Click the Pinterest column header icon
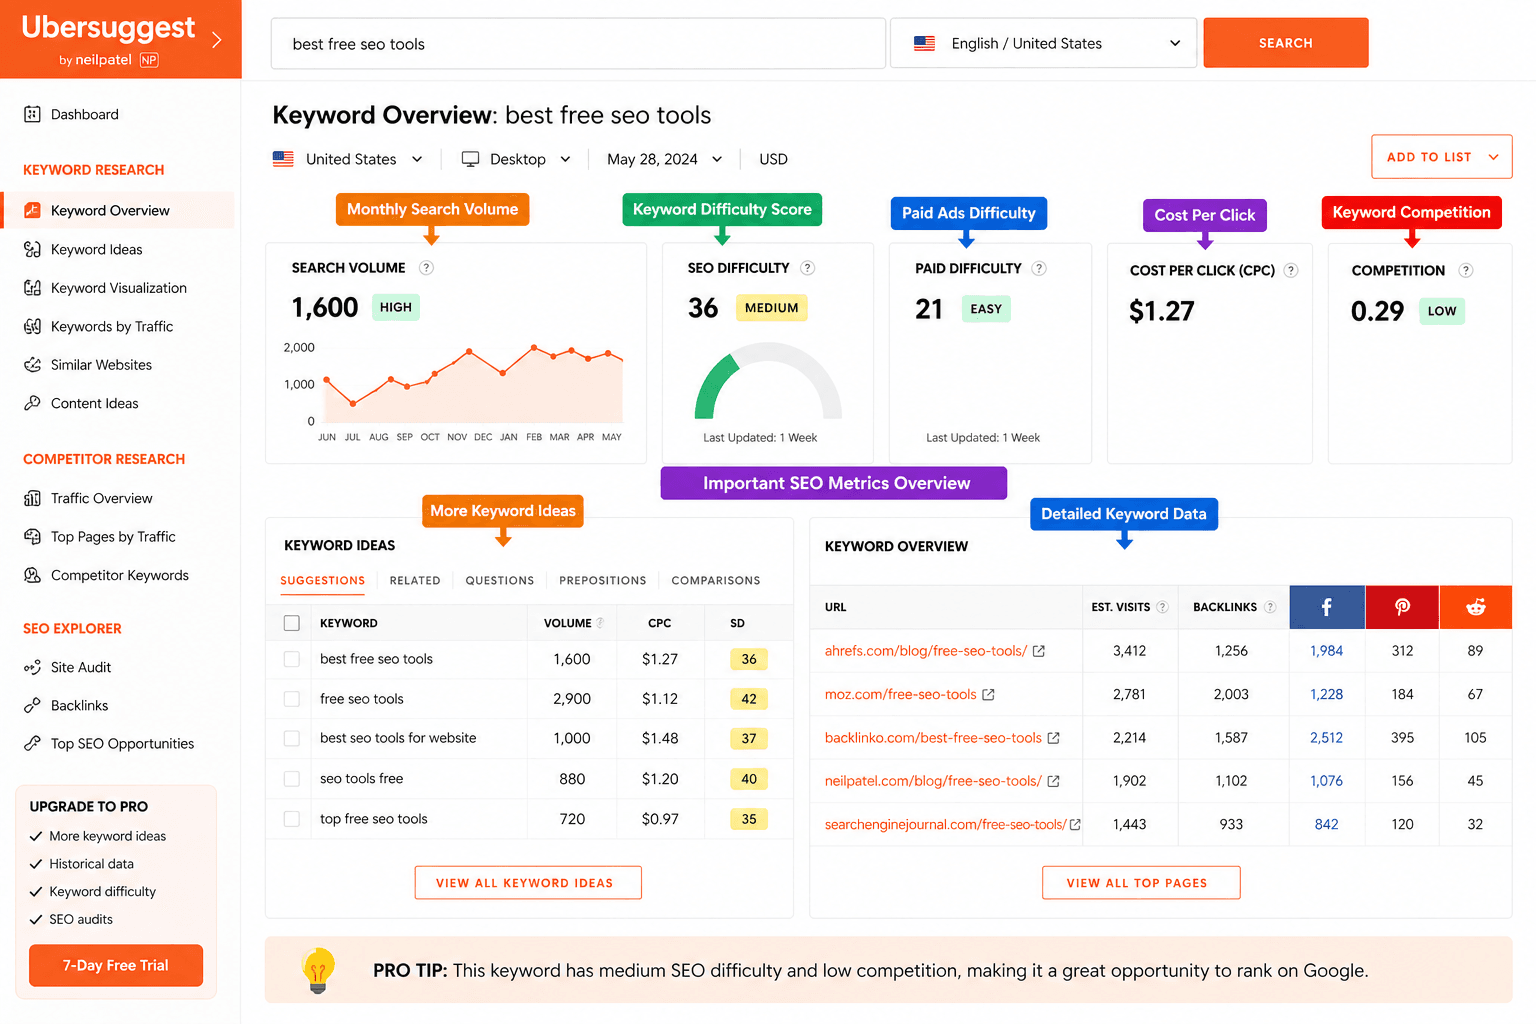 pyautogui.click(x=1402, y=607)
